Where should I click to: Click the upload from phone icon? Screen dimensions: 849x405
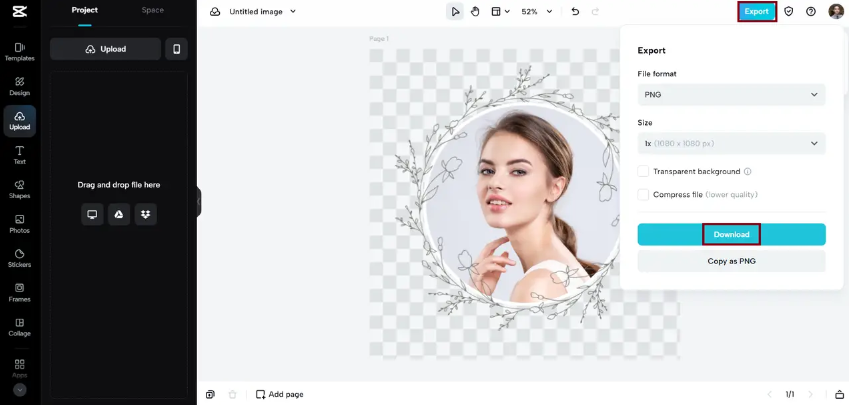click(x=176, y=49)
